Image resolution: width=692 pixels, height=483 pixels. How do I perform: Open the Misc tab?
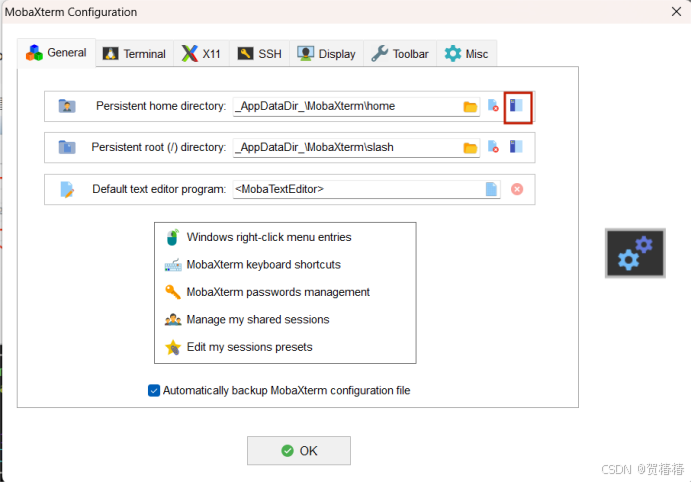click(466, 54)
